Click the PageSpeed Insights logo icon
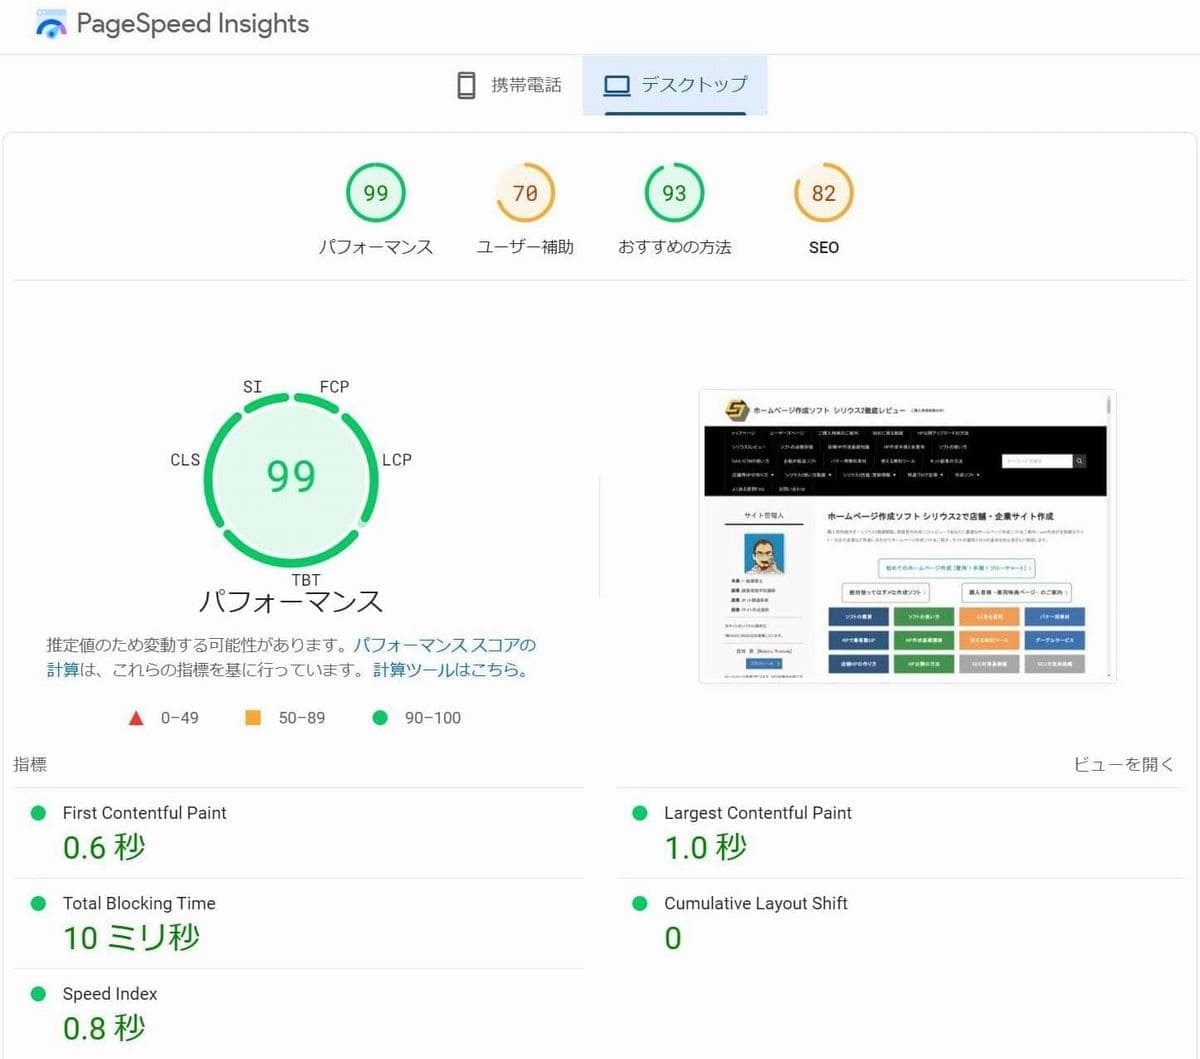The image size is (1200, 1059). coord(51,25)
